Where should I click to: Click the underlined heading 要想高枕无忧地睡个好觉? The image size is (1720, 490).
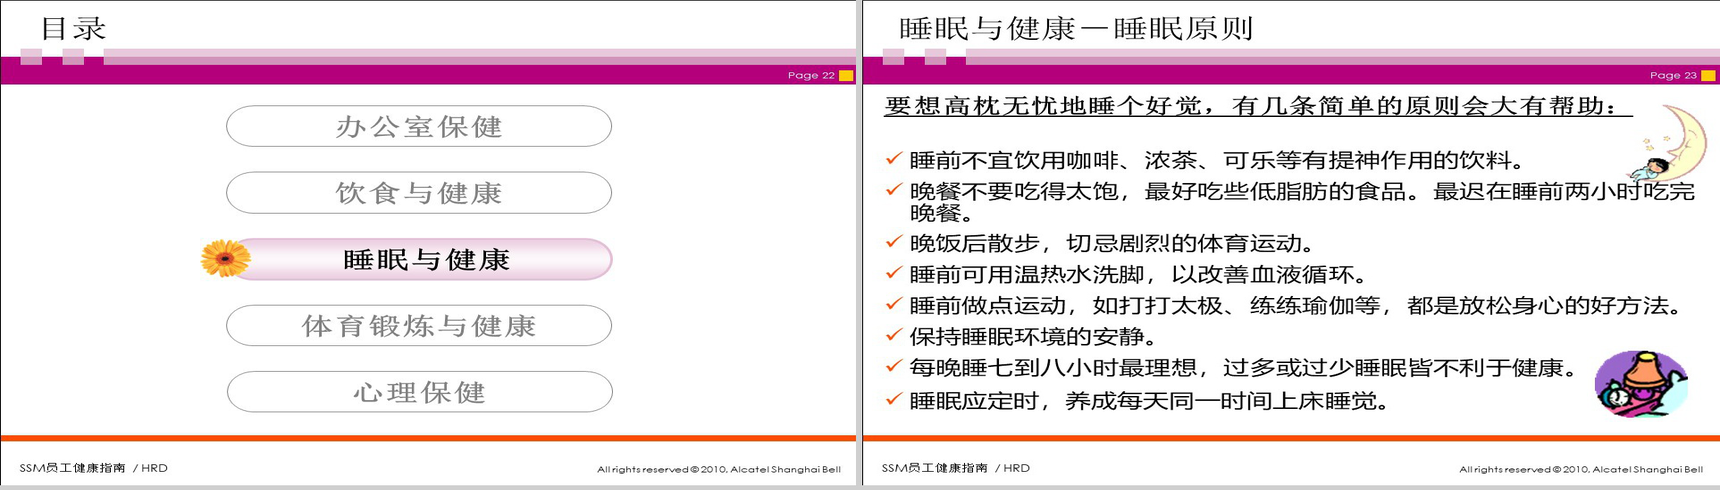(1258, 106)
